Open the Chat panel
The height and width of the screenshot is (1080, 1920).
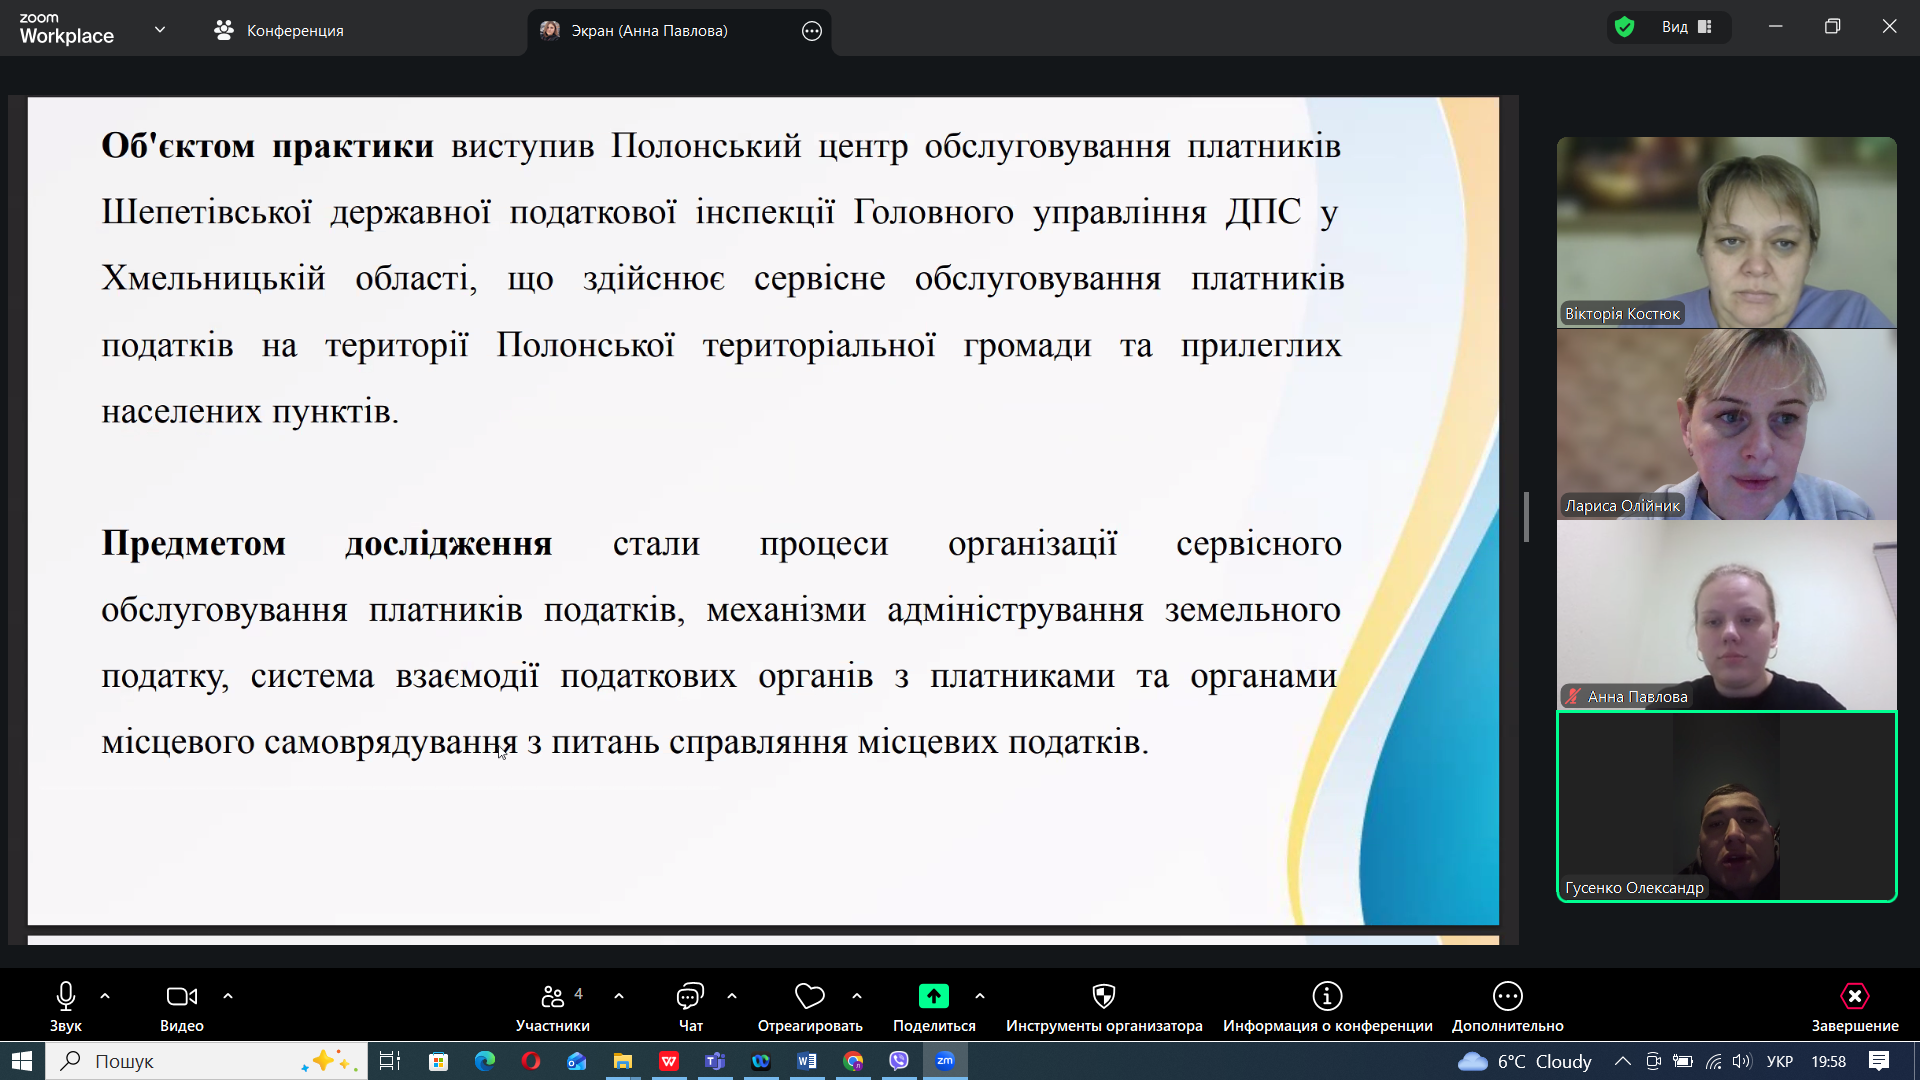click(690, 996)
